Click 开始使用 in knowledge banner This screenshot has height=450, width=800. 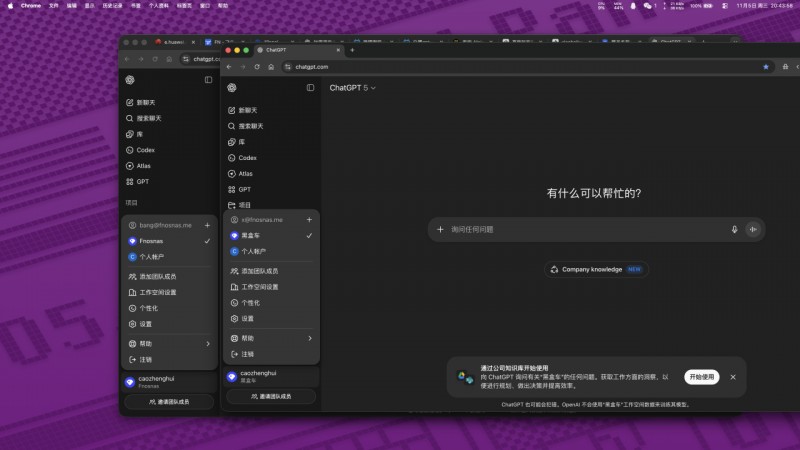(702, 377)
